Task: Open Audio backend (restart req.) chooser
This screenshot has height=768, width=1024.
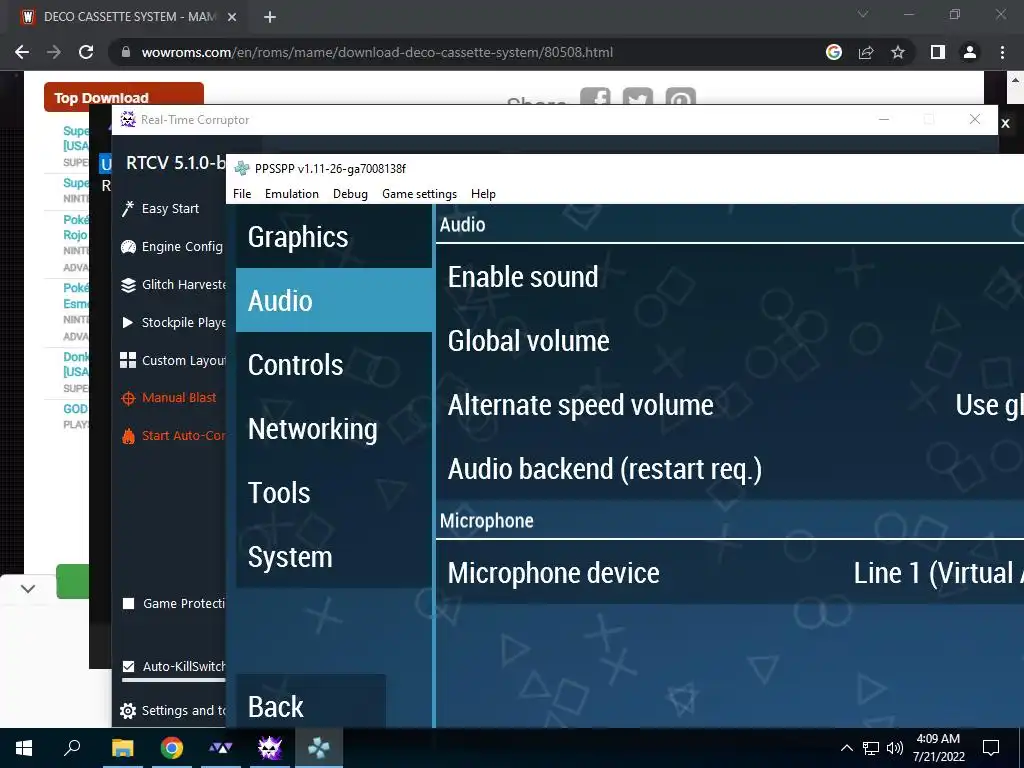Action: click(x=729, y=469)
